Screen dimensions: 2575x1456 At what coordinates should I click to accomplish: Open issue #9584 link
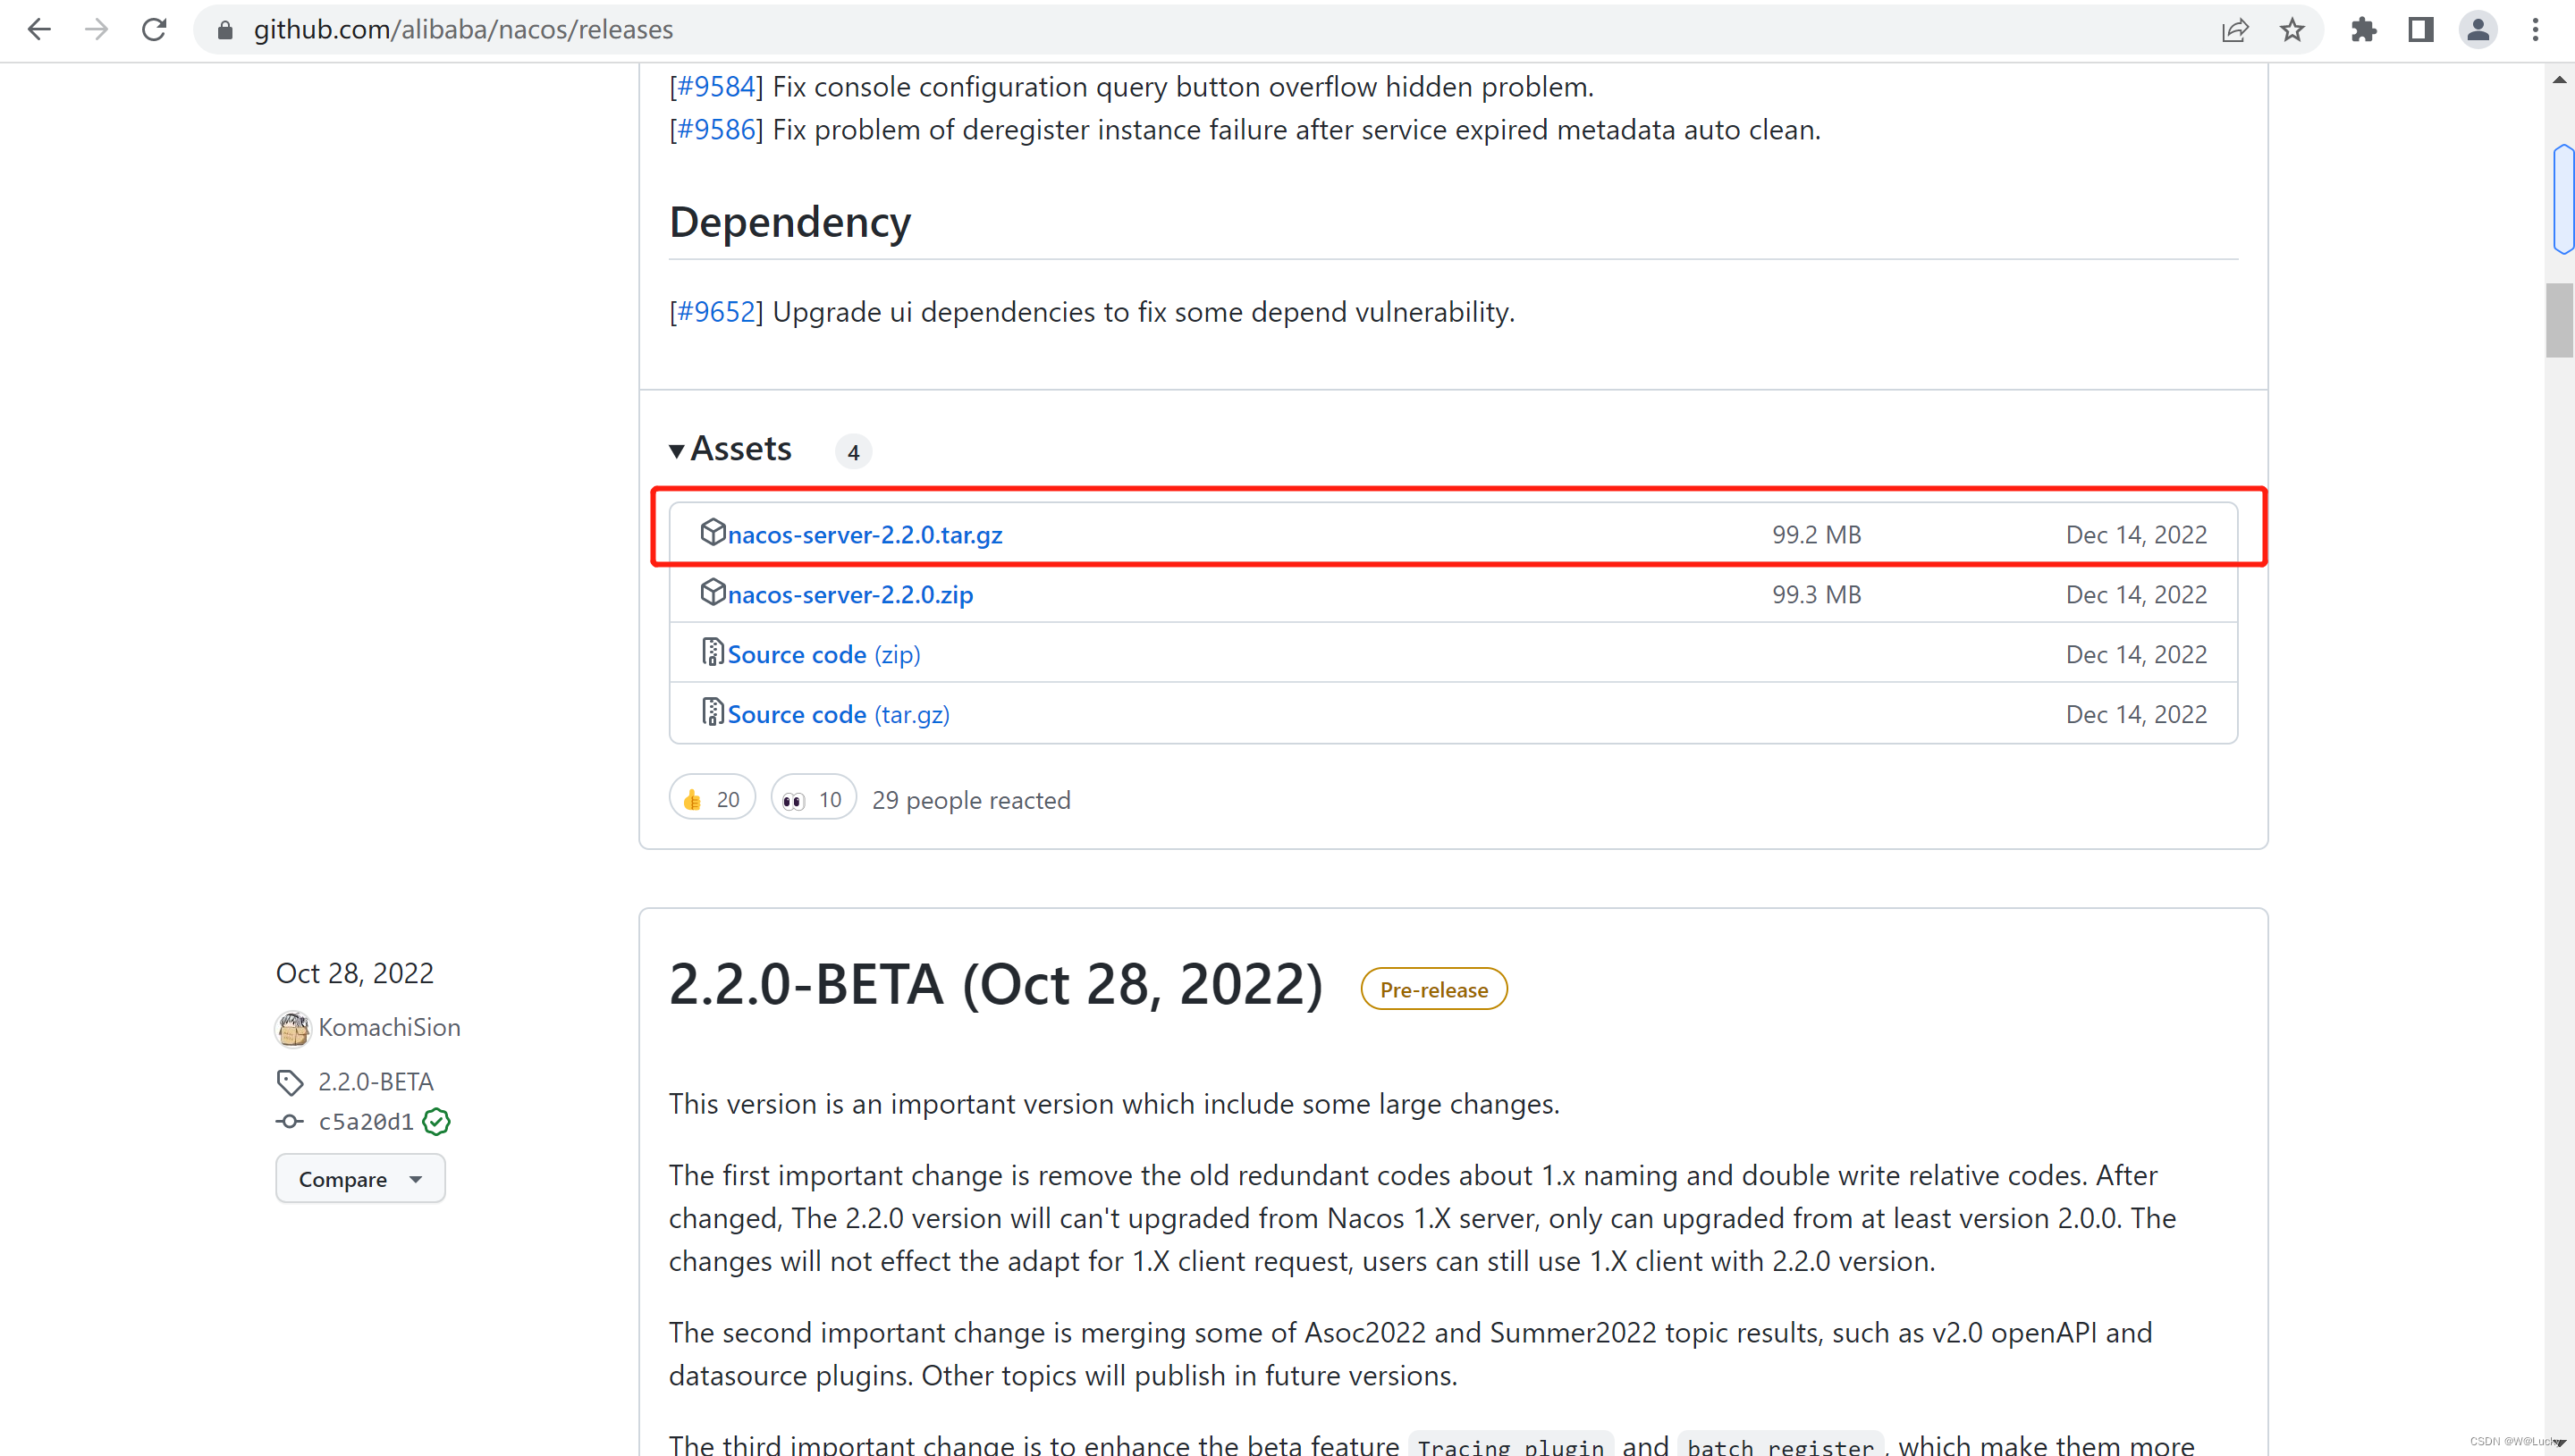point(716,87)
